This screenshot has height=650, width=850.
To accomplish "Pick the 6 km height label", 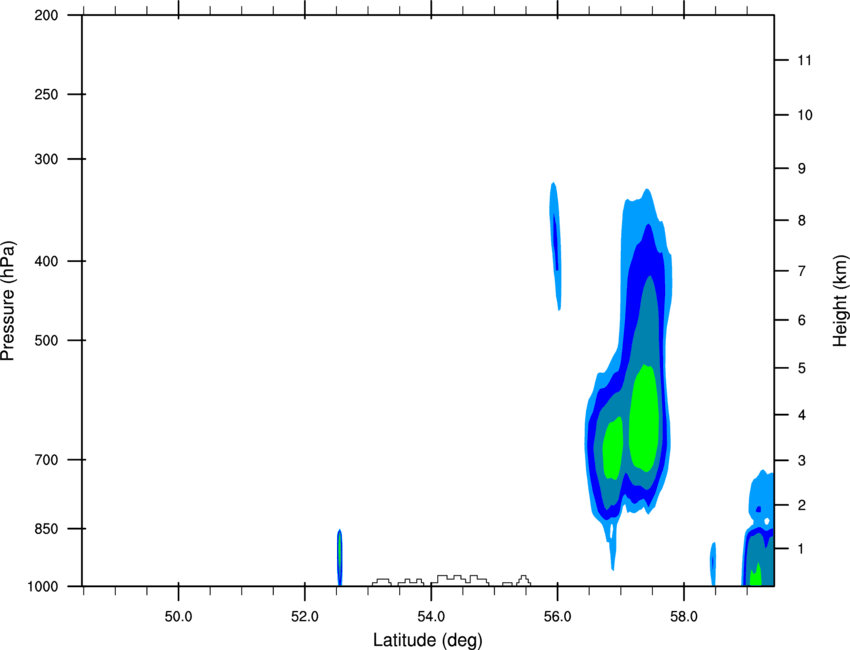I will [x=802, y=320].
